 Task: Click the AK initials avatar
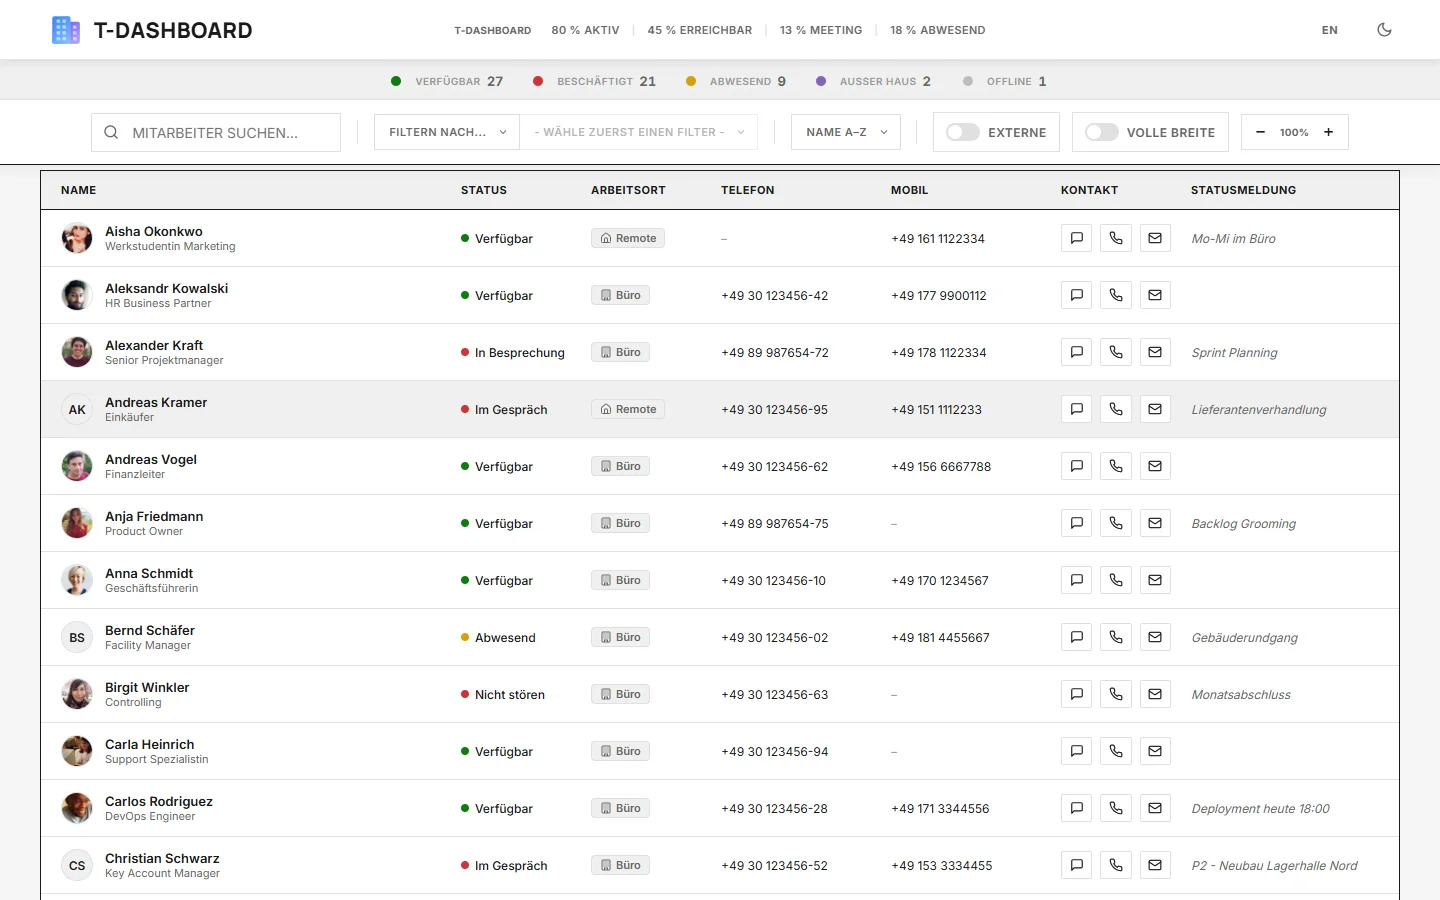[x=77, y=409]
